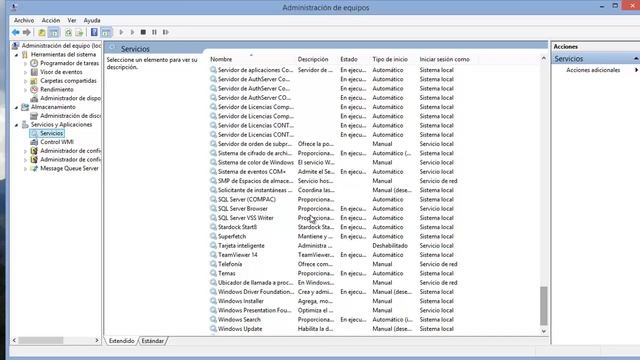This screenshot has width=640, height=360.
Task: Expand the Rendimiento node arrow
Action: 25,90
